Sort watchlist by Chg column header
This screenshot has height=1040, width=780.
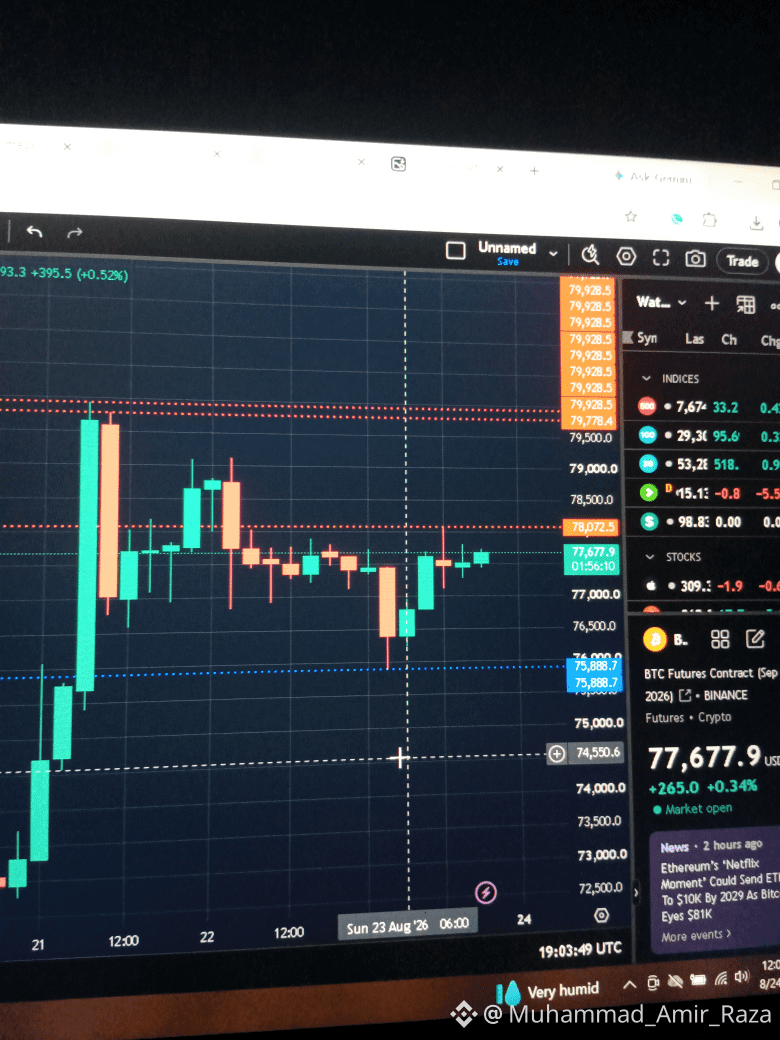[770, 340]
